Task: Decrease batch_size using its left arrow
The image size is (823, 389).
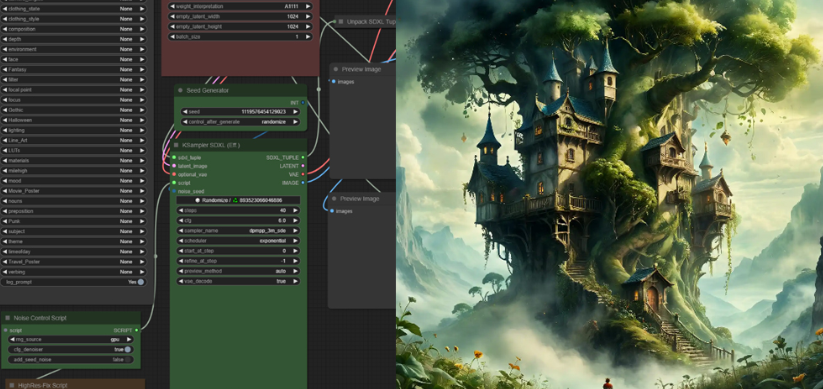Action: click(172, 37)
